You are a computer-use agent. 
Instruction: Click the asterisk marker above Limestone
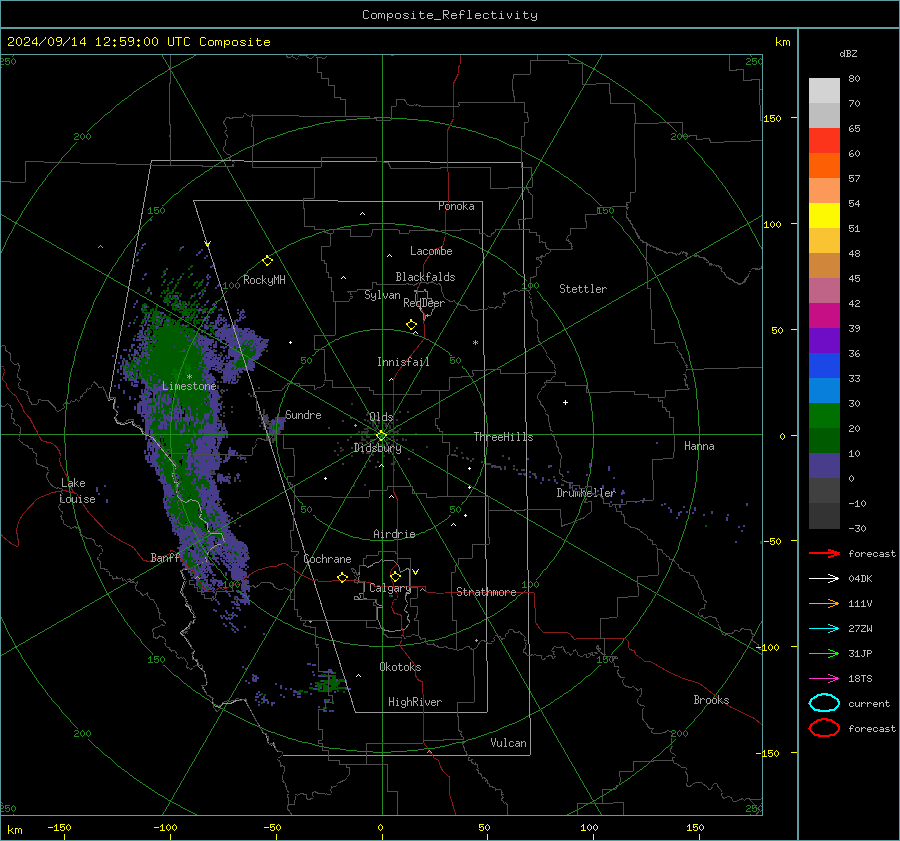pos(189,377)
